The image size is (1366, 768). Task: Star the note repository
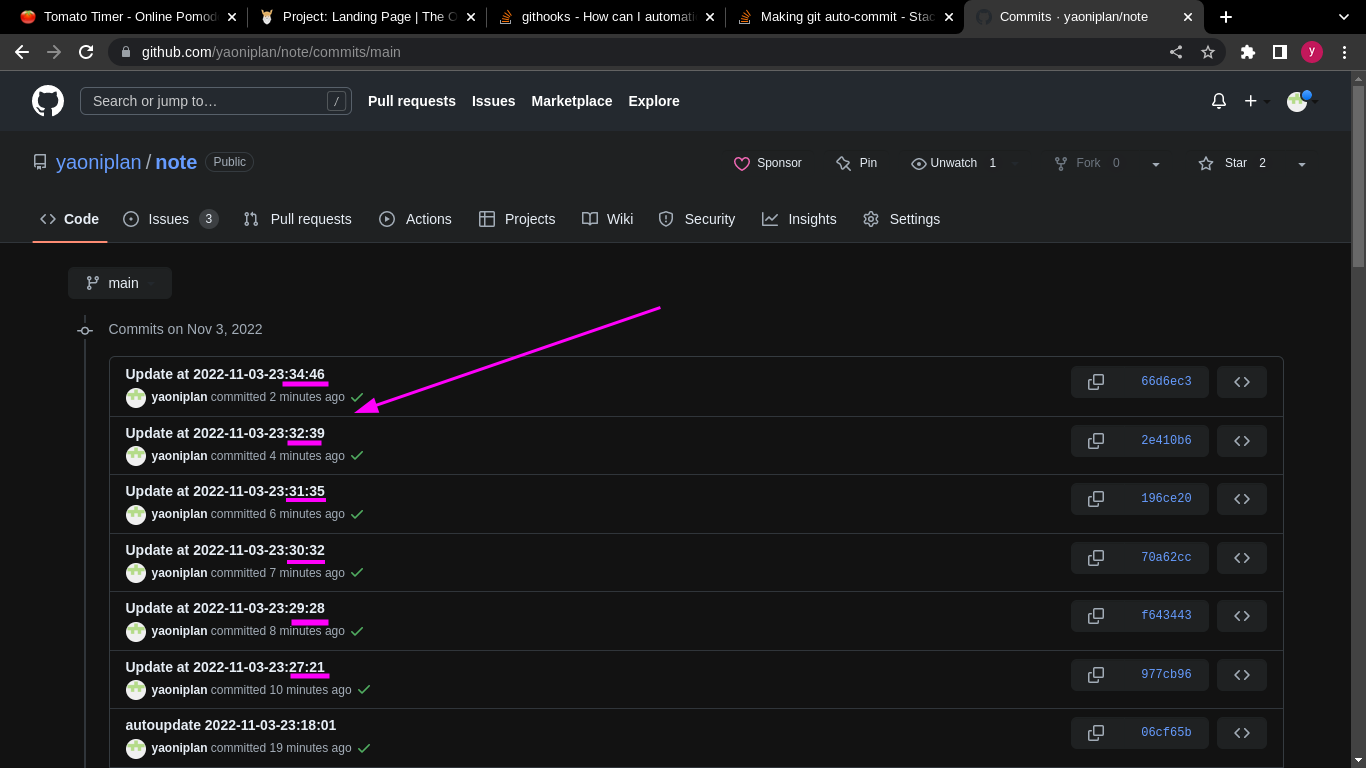[x=1234, y=163]
